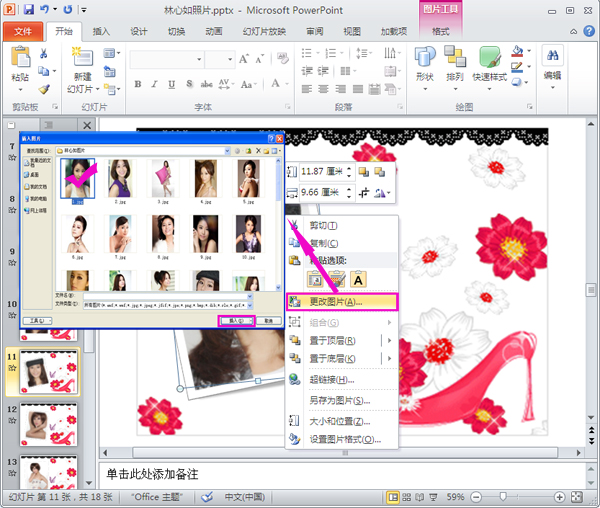Insert a shape via Shapes icon
This screenshot has width=600, height=508.
[425, 57]
